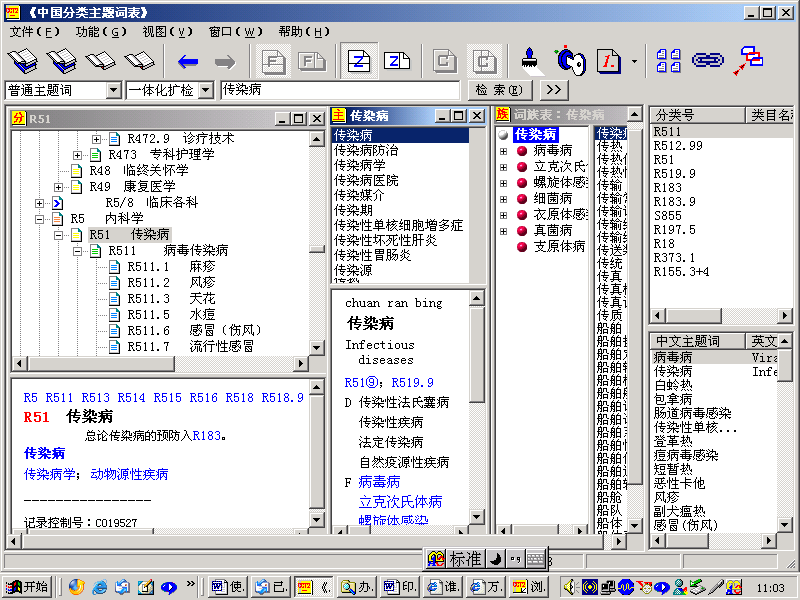The image size is (800, 600).
Task: Click the blue back arrow in toolbar
Action: (x=187, y=61)
